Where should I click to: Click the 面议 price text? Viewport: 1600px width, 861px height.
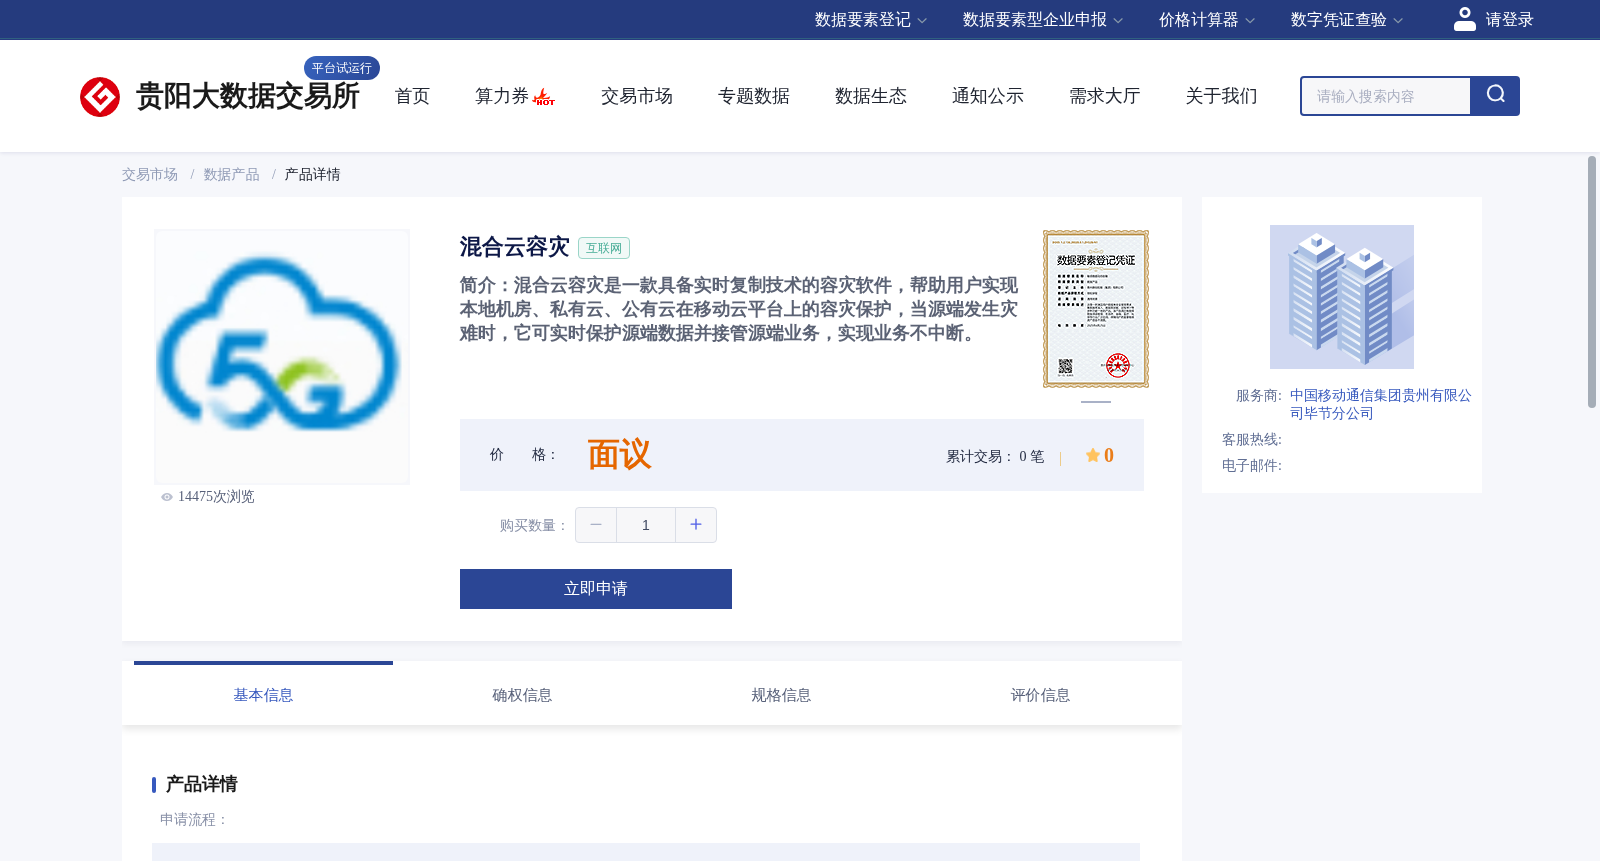[x=619, y=455]
